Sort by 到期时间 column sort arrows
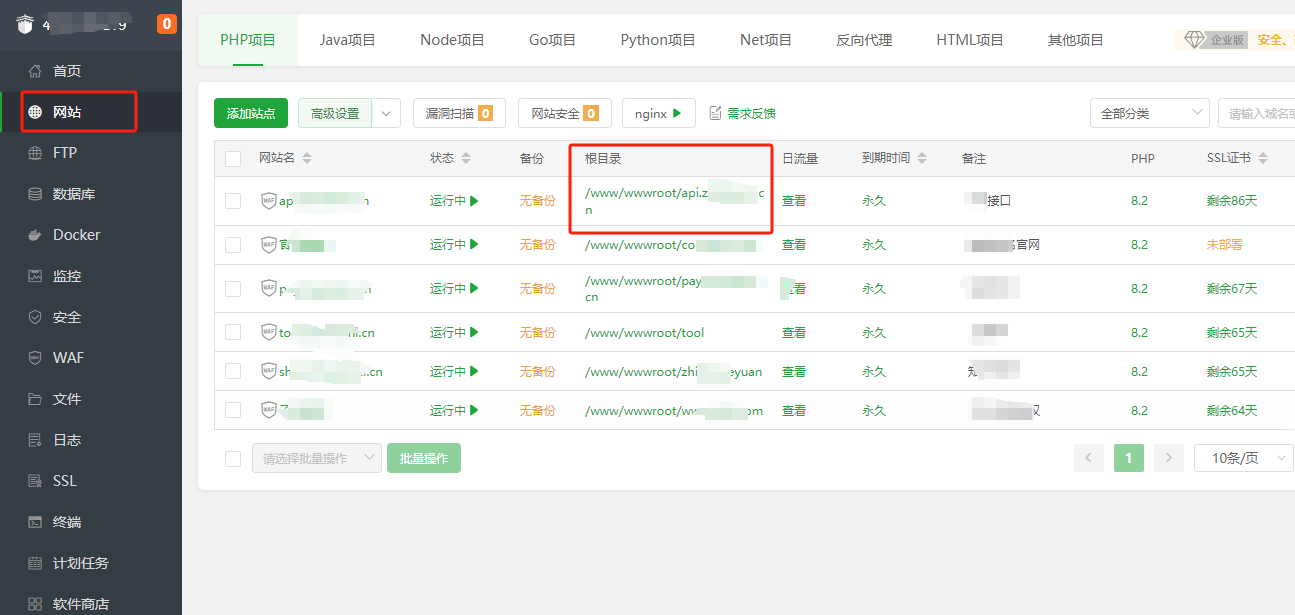The width and height of the screenshot is (1295, 615). click(x=922, y=158)
